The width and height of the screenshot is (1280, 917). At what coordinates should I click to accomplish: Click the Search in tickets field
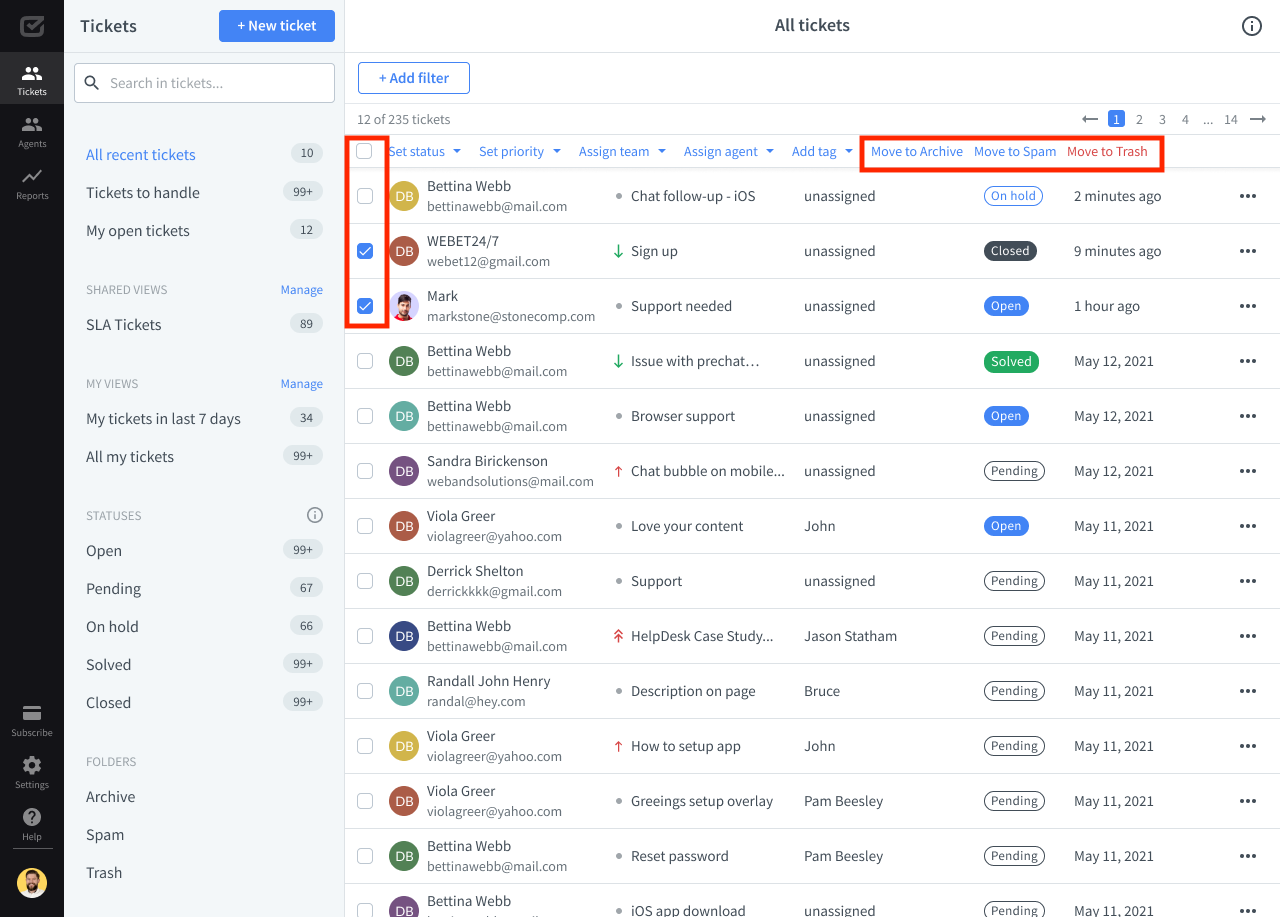click(x=204, y=83)
